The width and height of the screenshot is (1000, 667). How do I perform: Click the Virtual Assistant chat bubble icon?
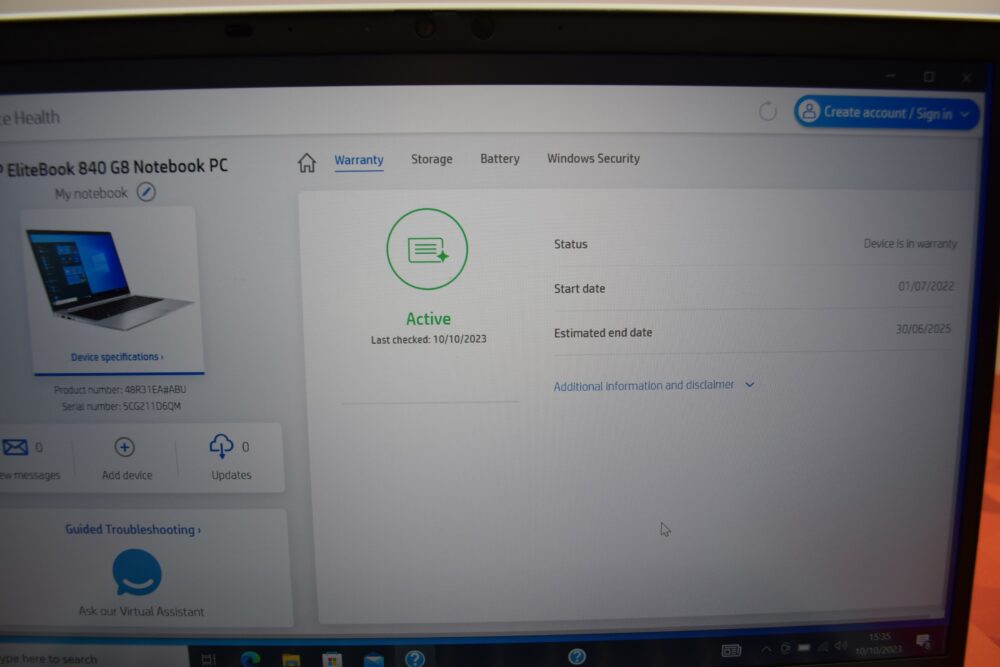tap(137, 572)
